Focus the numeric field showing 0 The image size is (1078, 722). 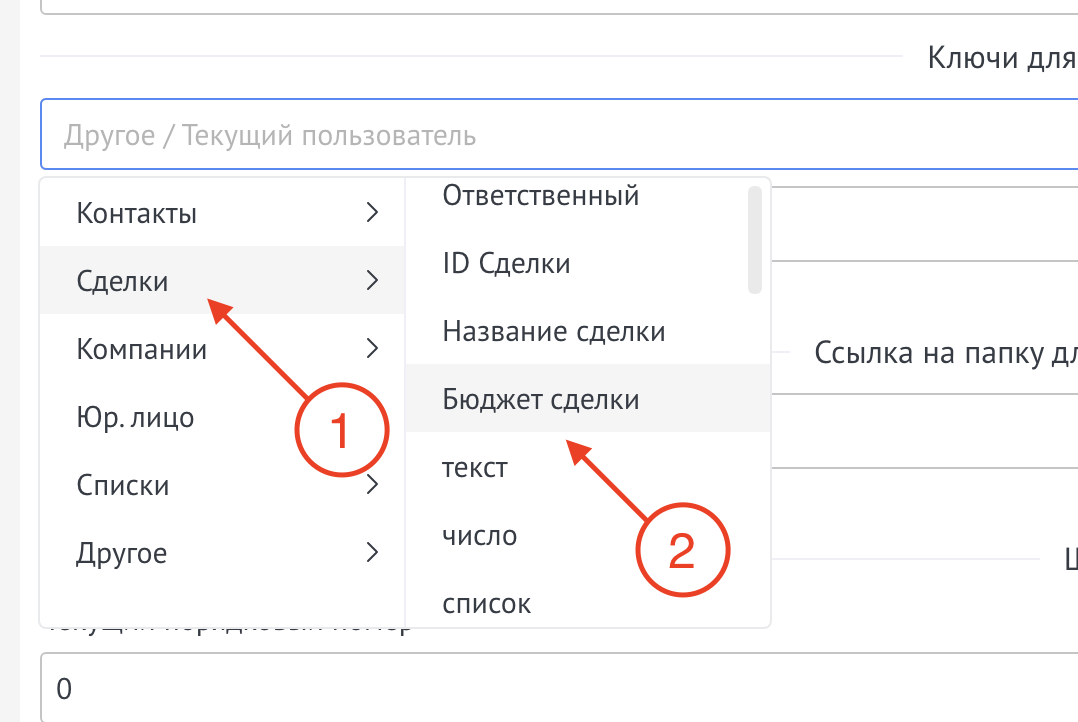tap(559, 688)
